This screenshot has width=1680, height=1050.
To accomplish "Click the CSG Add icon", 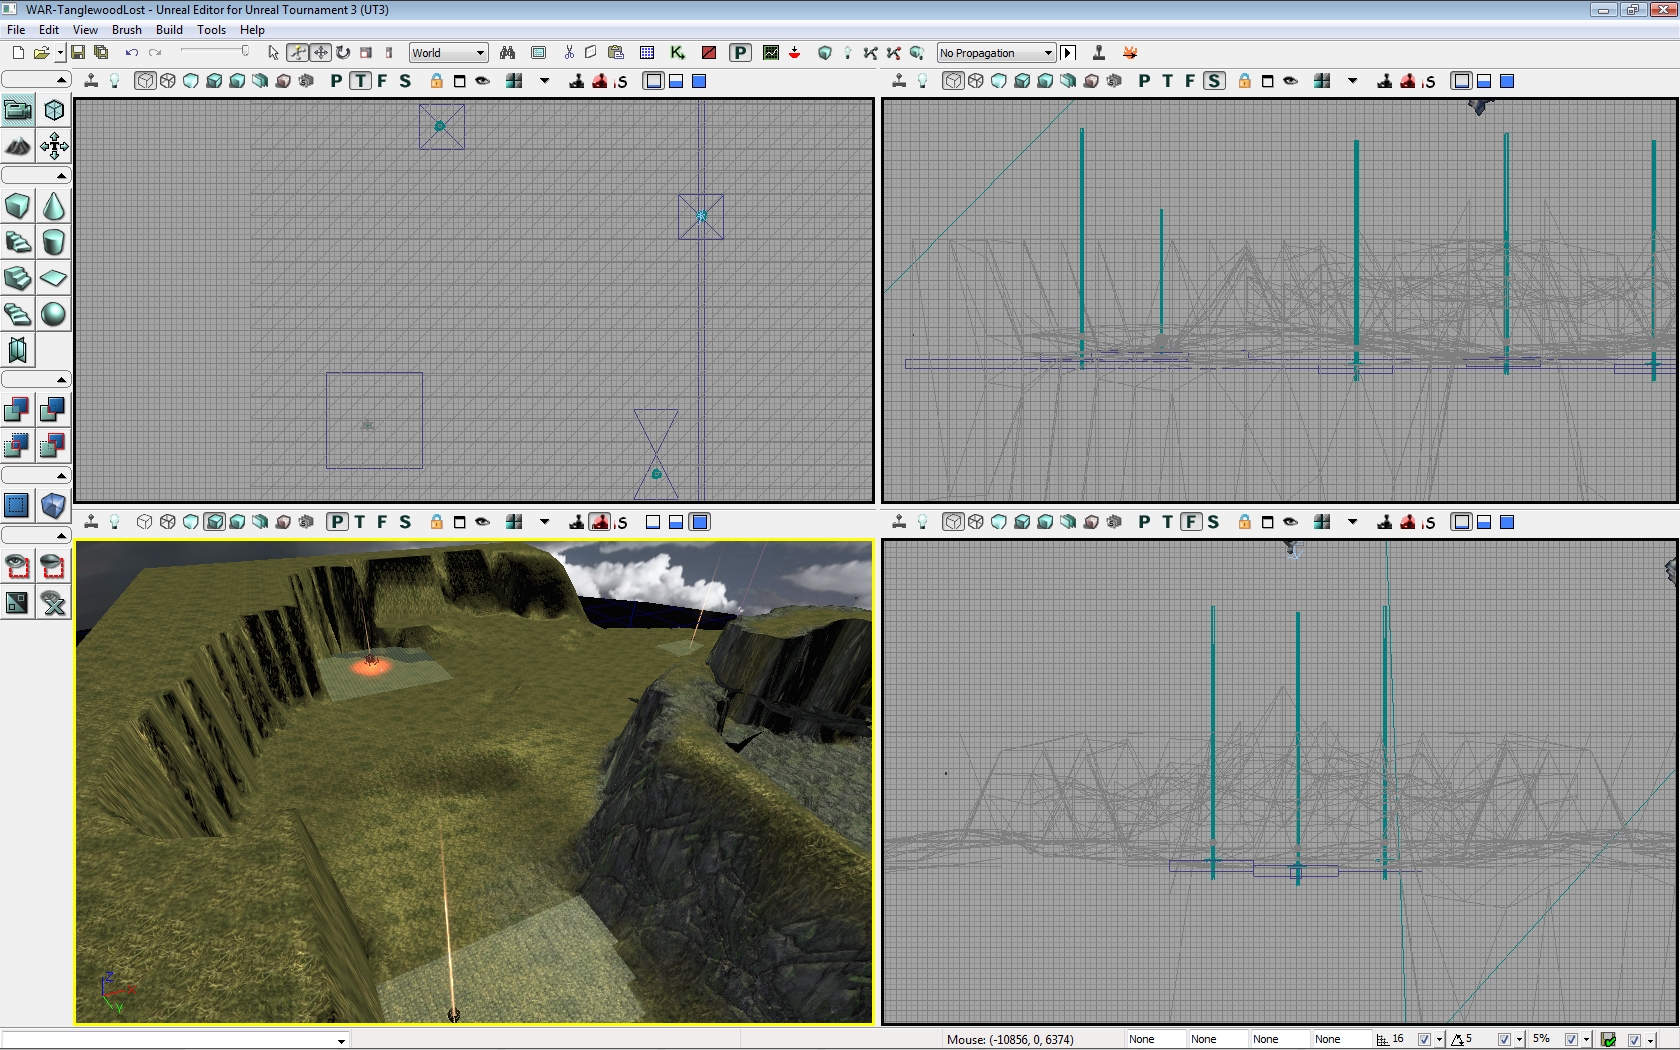I will tap(18, 409).
